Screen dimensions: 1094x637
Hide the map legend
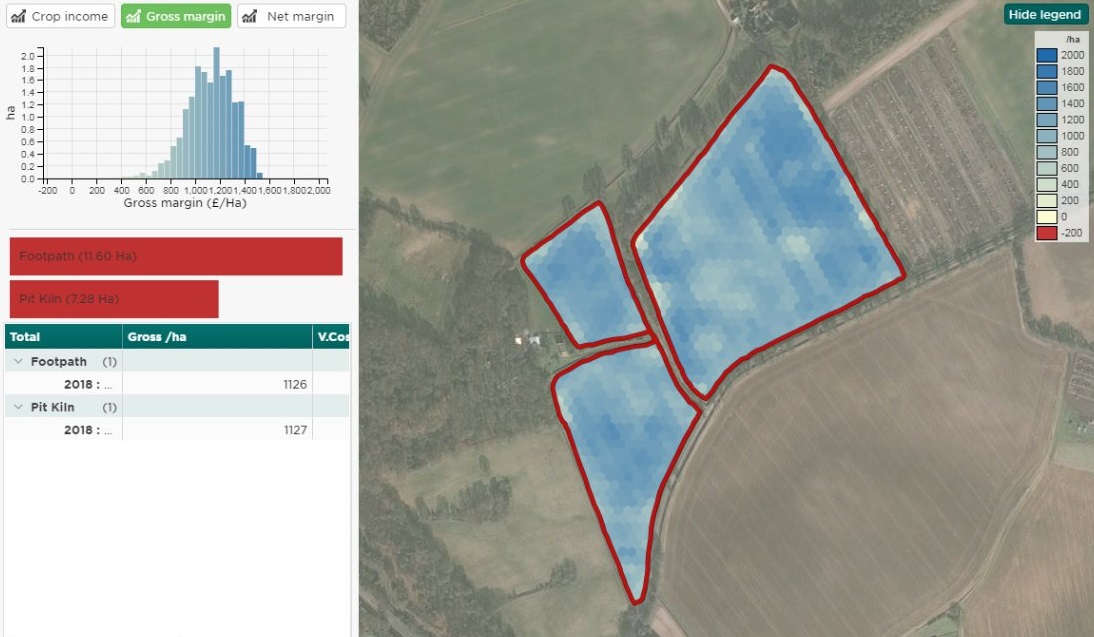click(1044, 14)
